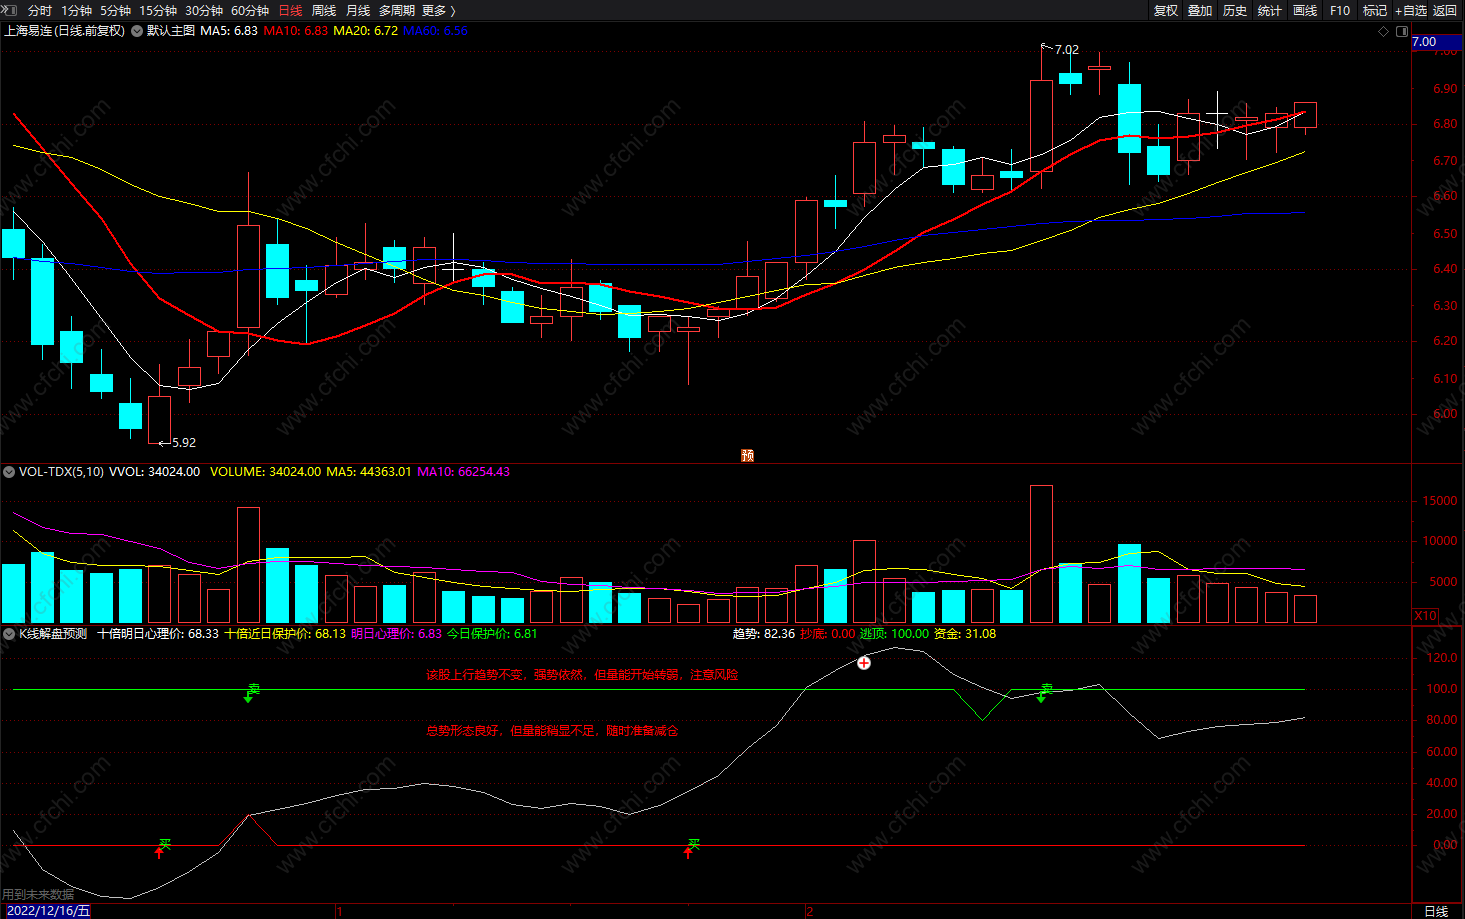
Task: Click the VVOL: 34024.00 value
Action: [154, 472]
